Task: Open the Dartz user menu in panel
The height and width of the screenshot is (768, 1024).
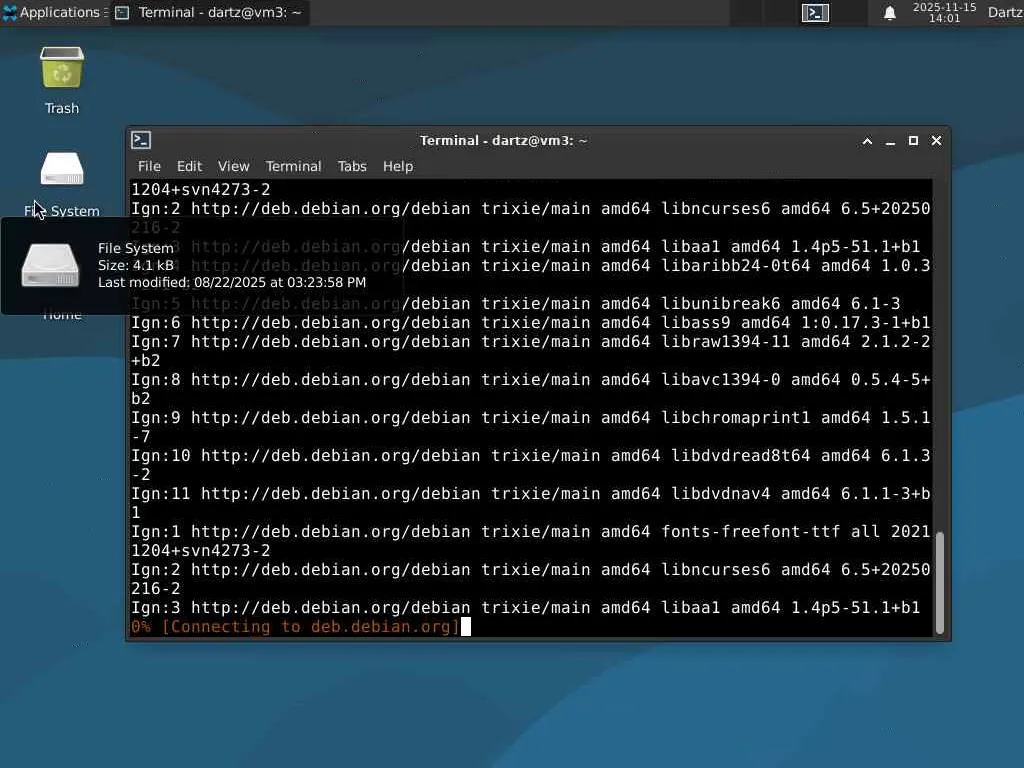Action: click(x=1005, y=12)
